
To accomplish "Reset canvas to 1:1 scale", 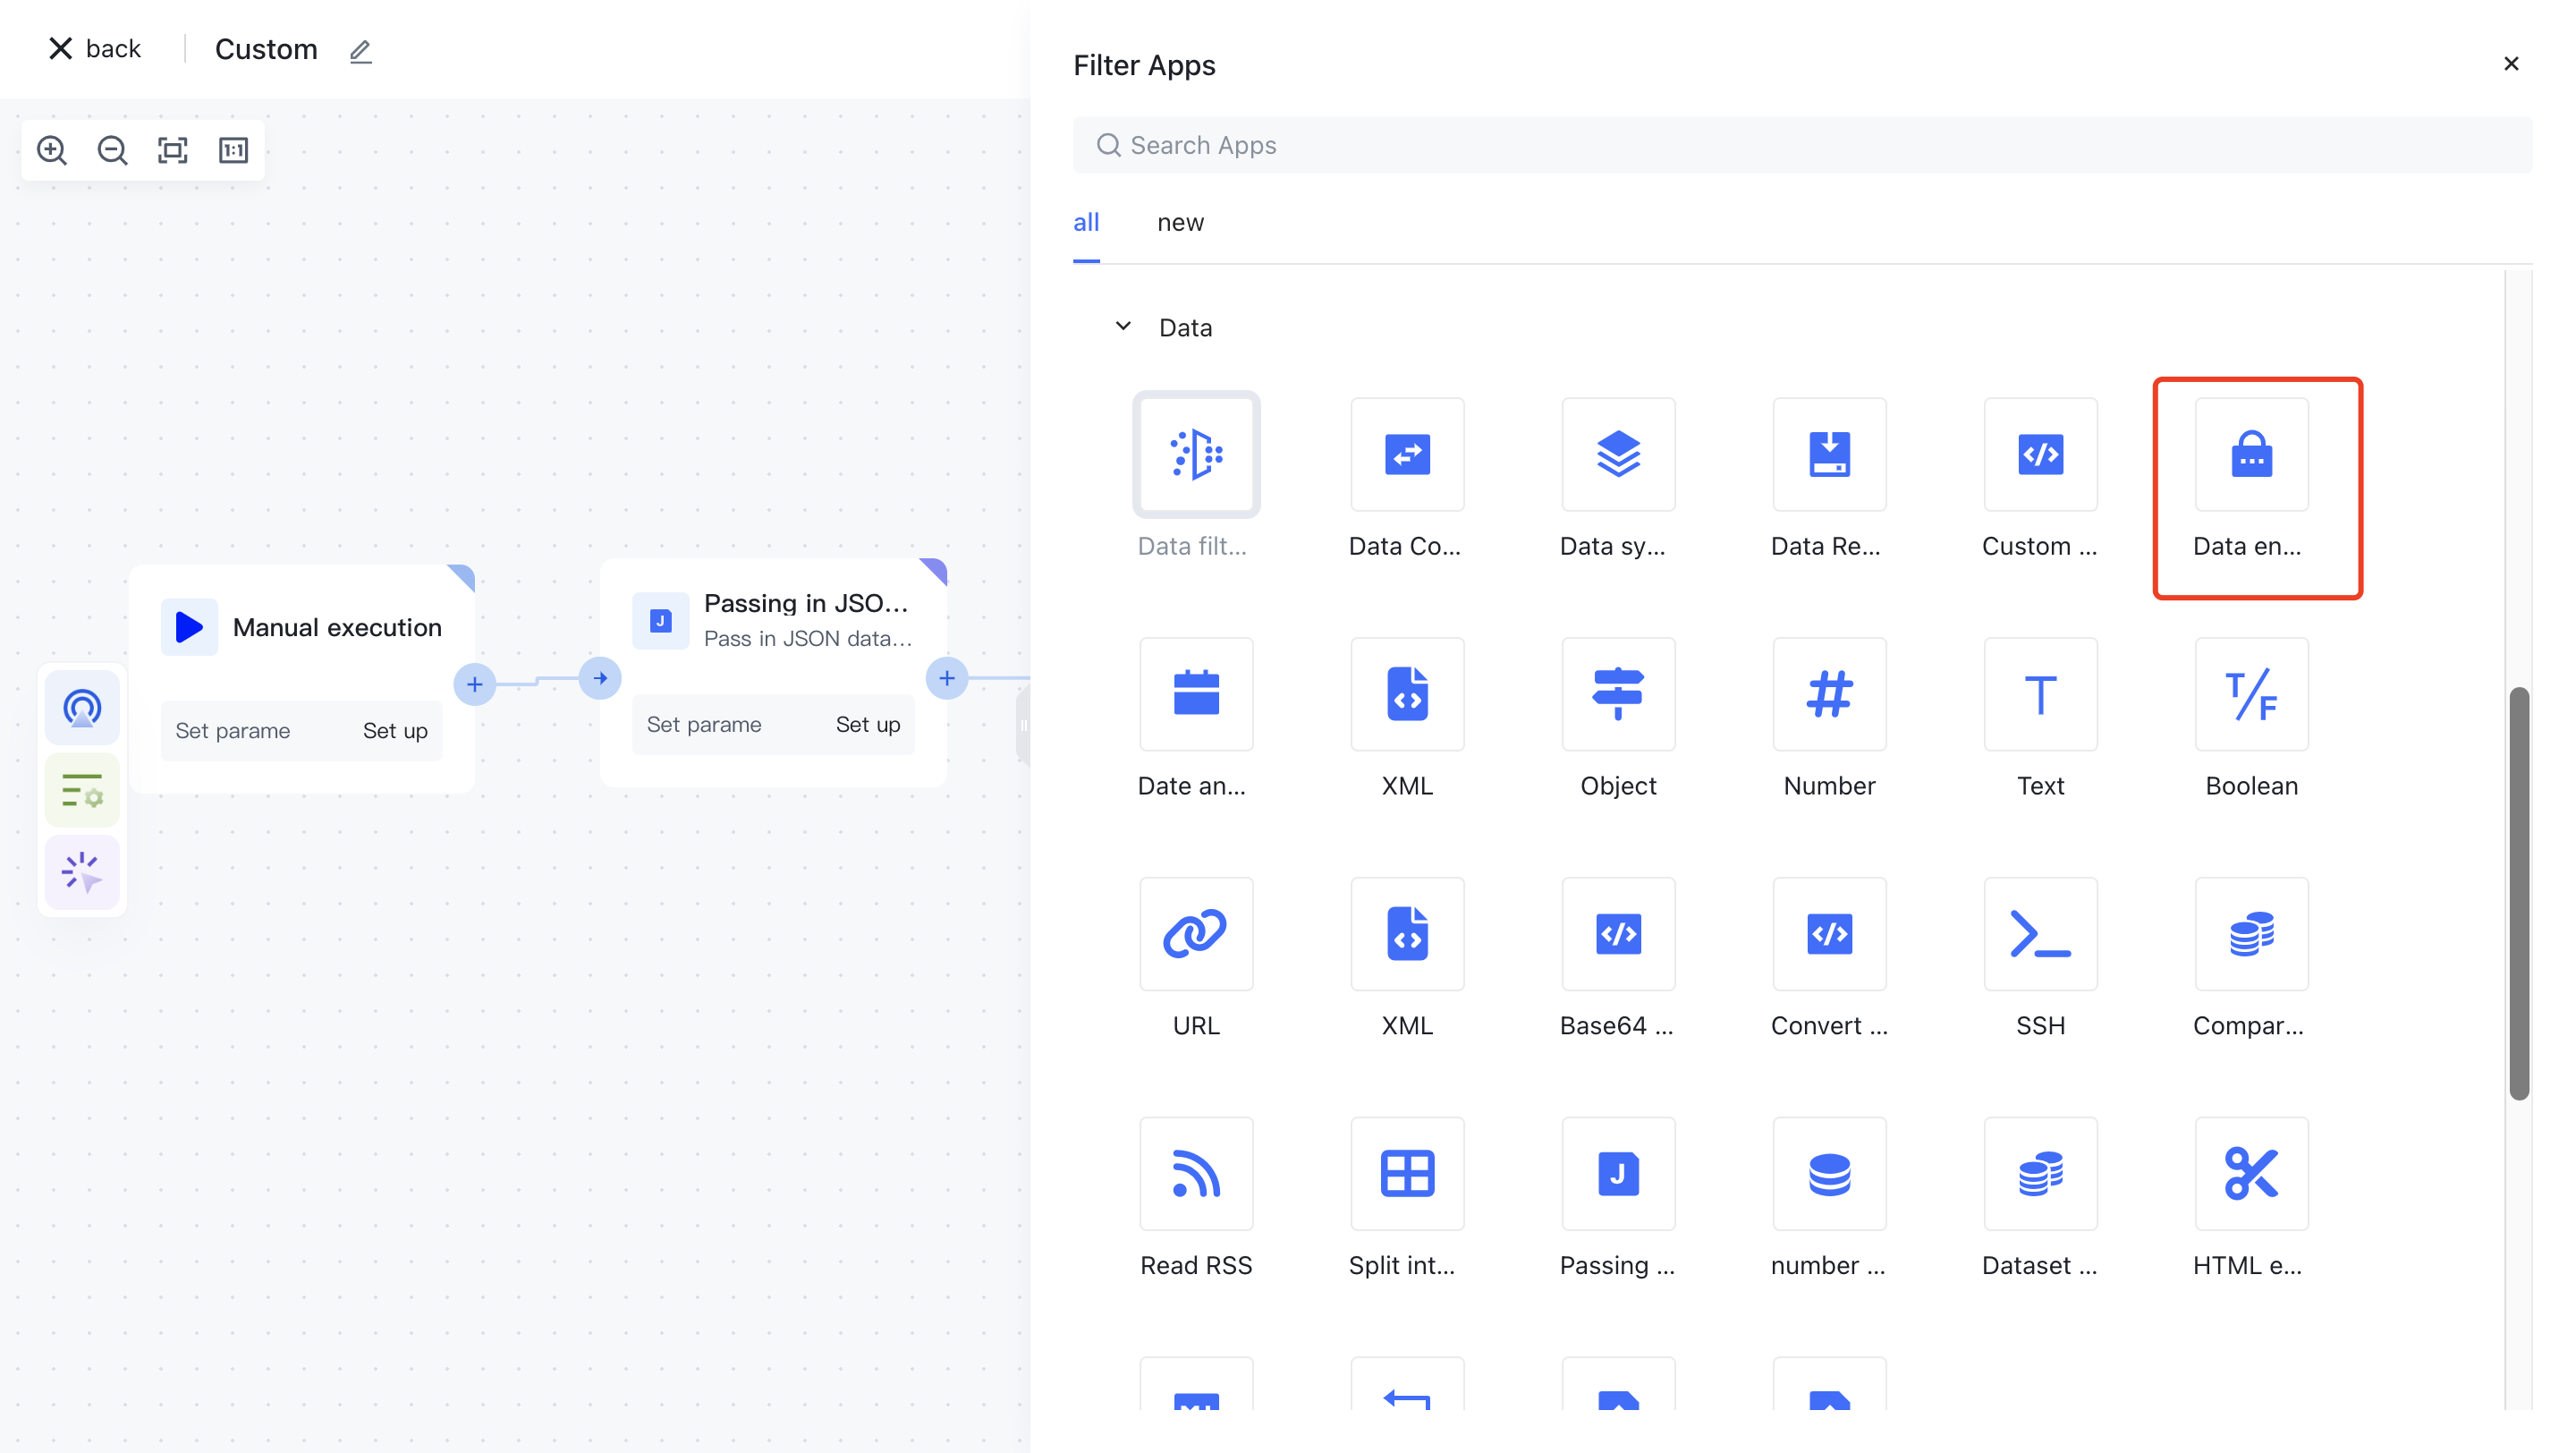I will tap(233, 150).
